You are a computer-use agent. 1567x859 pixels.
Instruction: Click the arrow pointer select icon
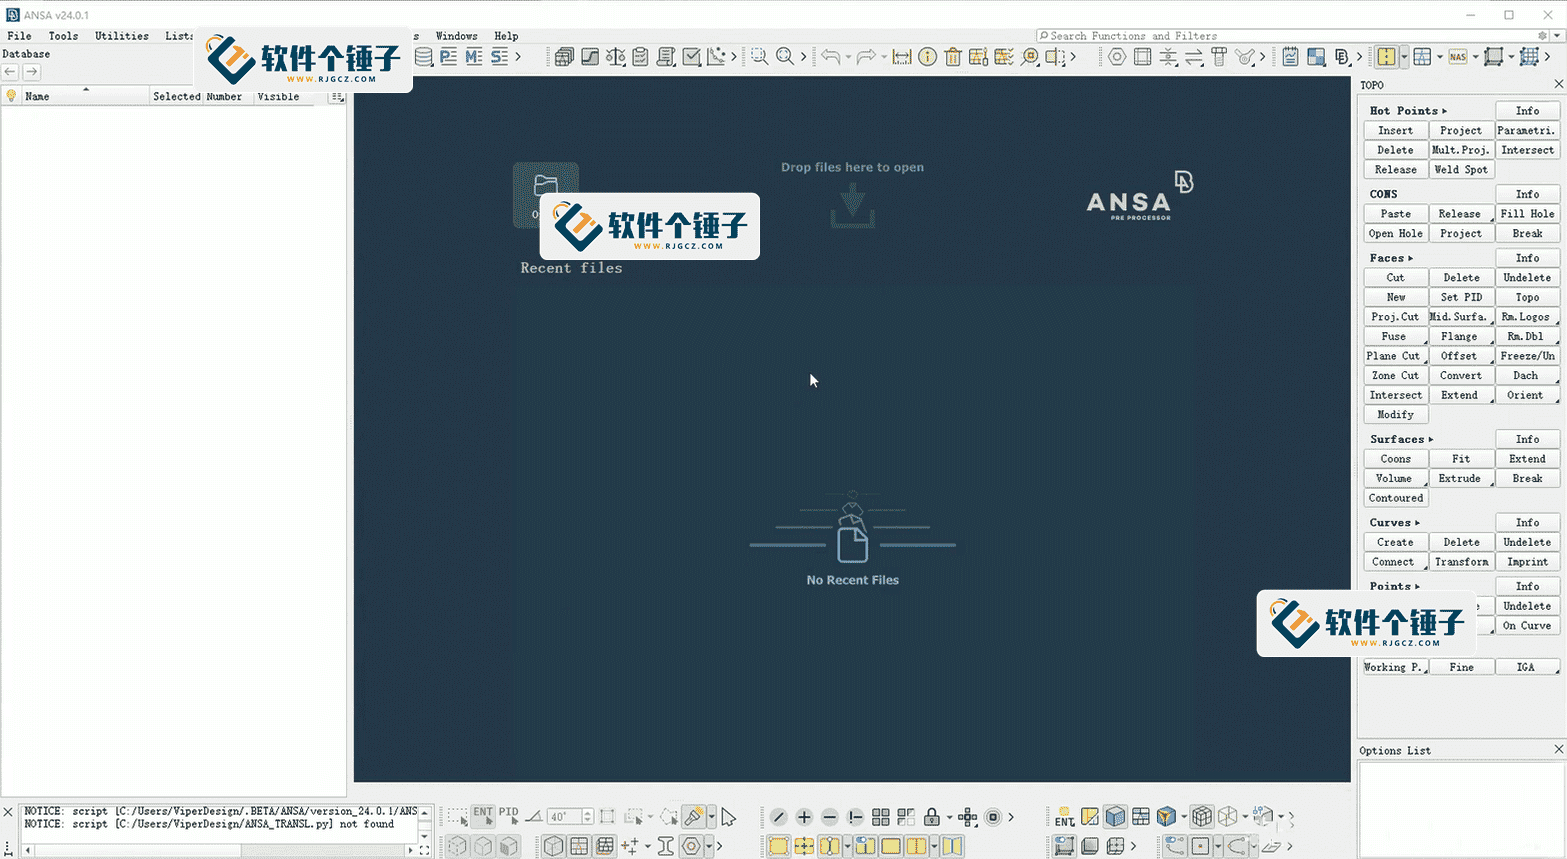[728, 817]
